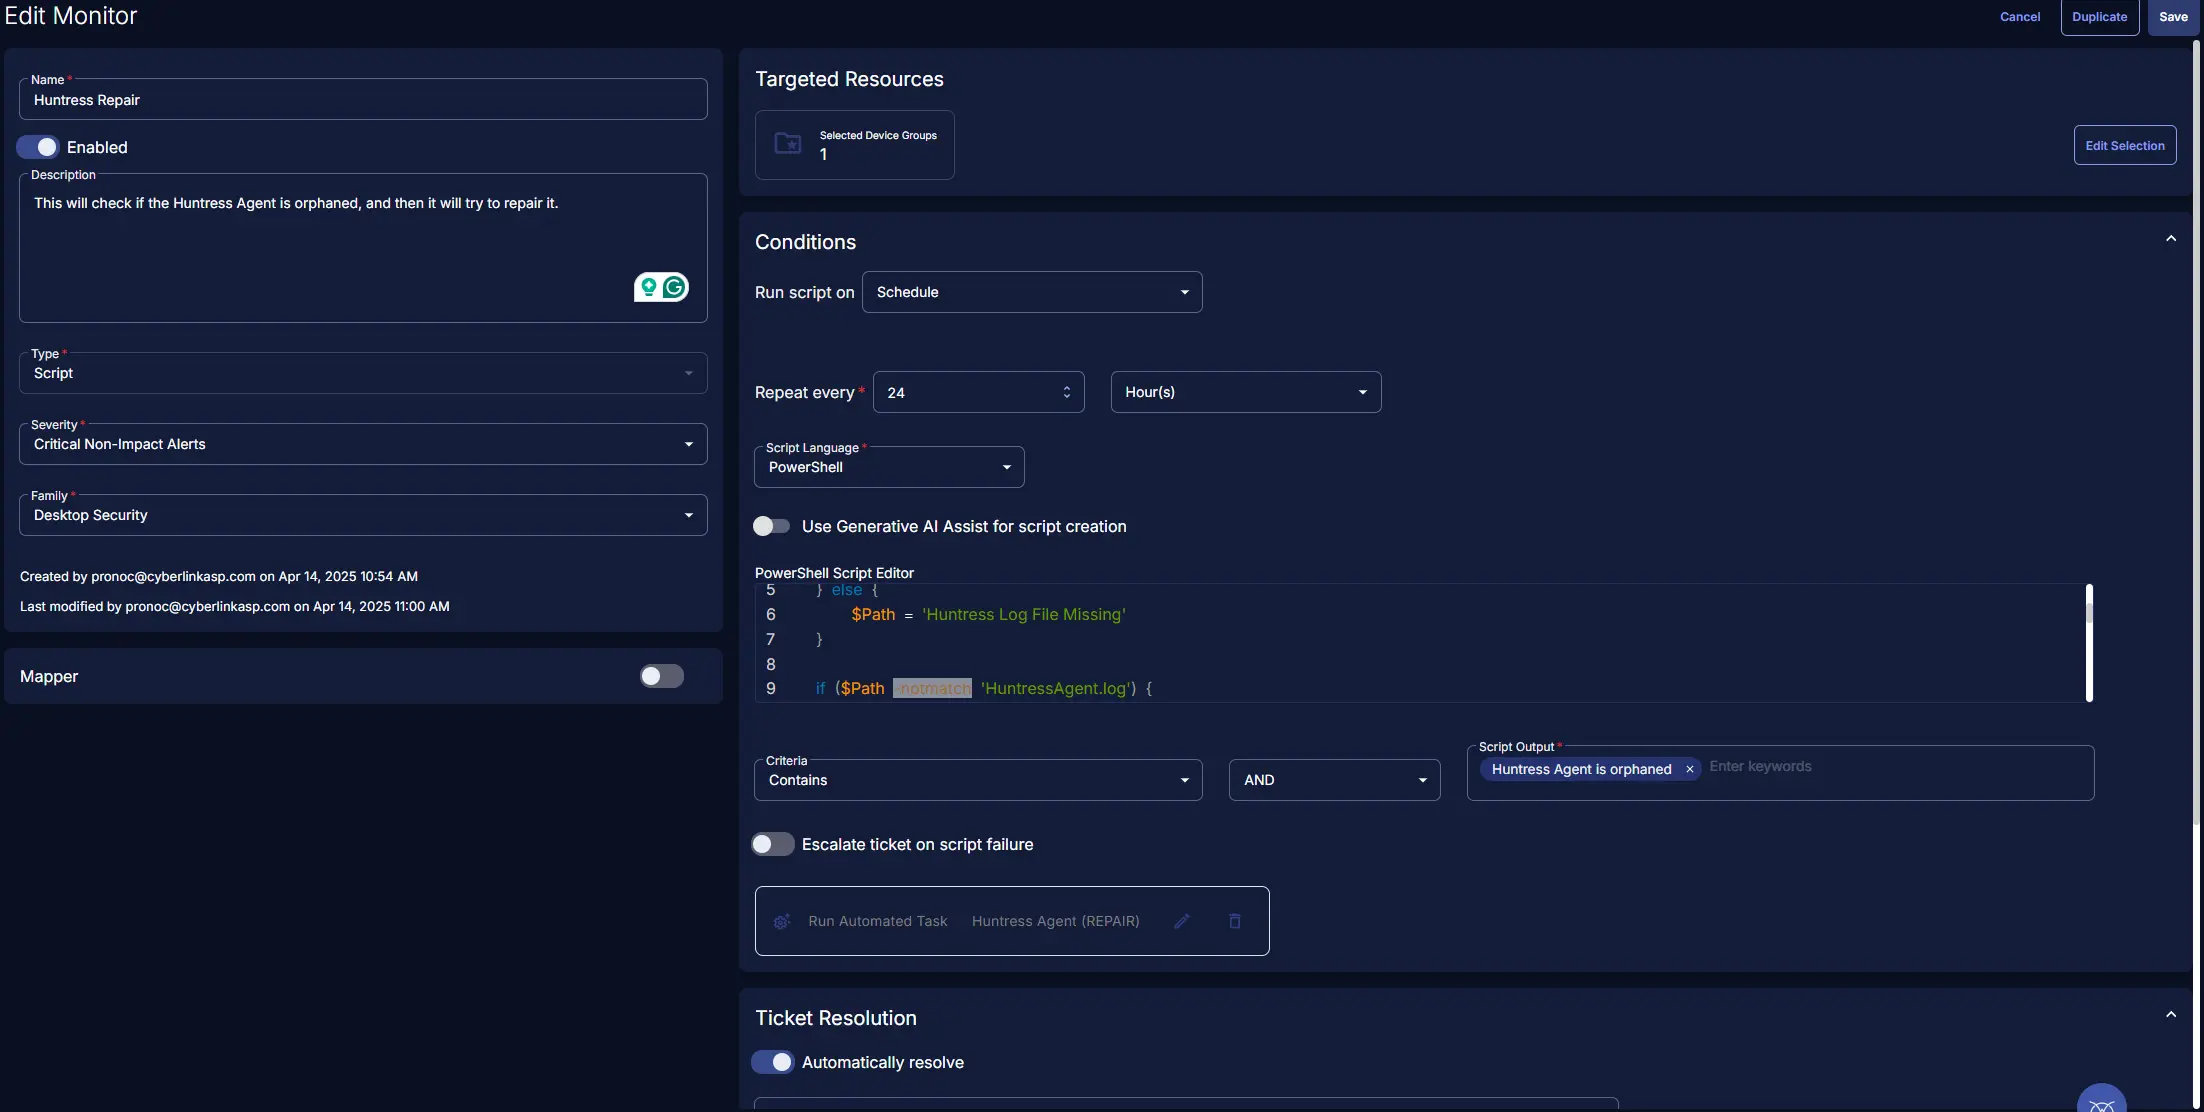
Task: Open the Run script on Schedule dropdown
Action: coord(1032,292)
